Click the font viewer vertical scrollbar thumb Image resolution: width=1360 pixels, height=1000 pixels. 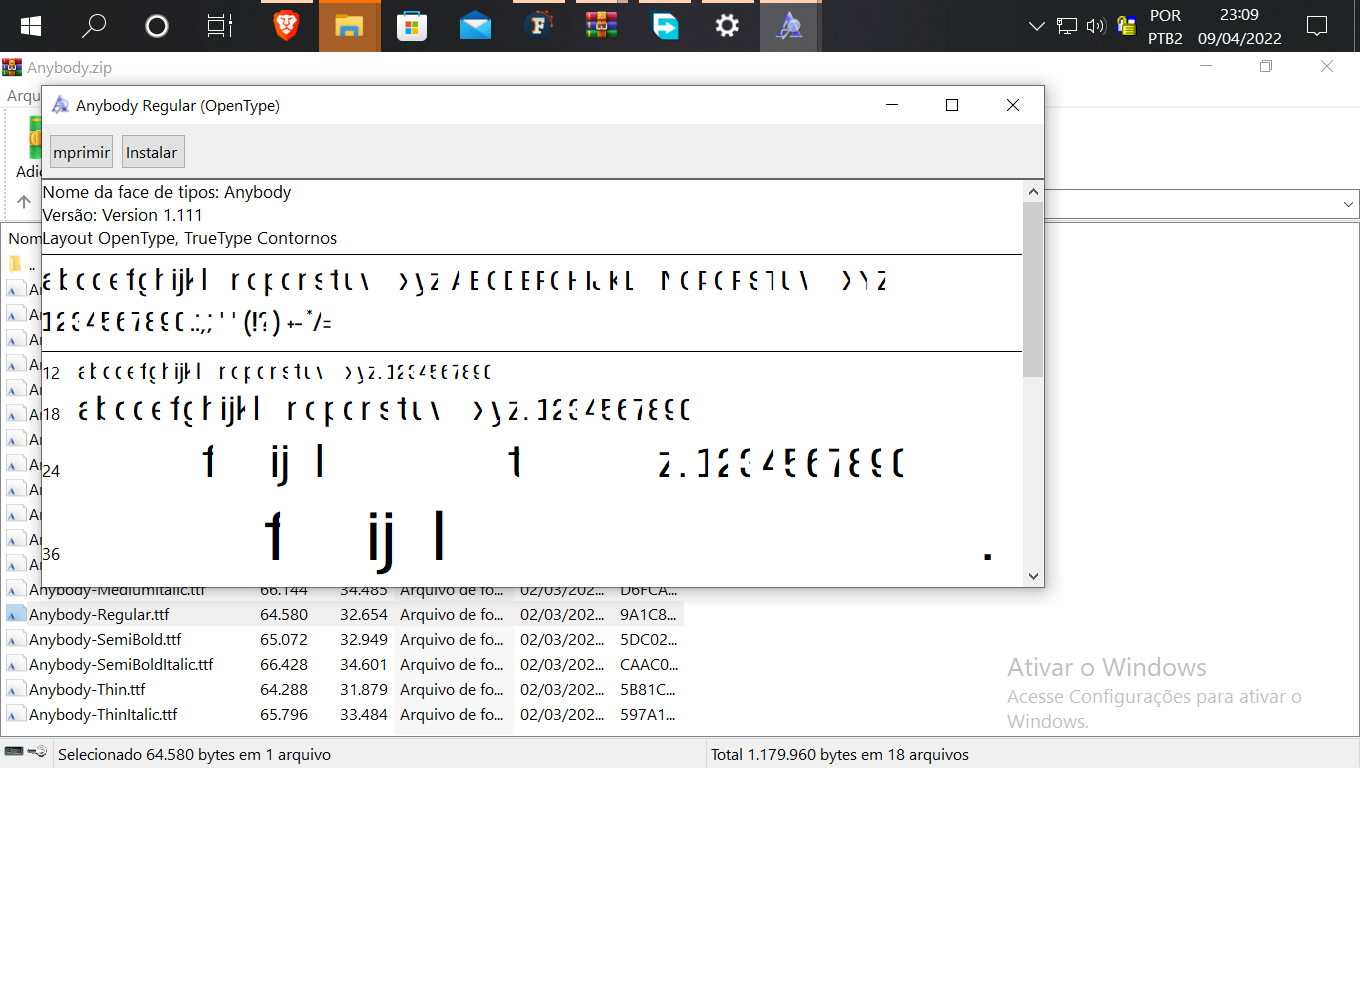tap(1033, 290)
